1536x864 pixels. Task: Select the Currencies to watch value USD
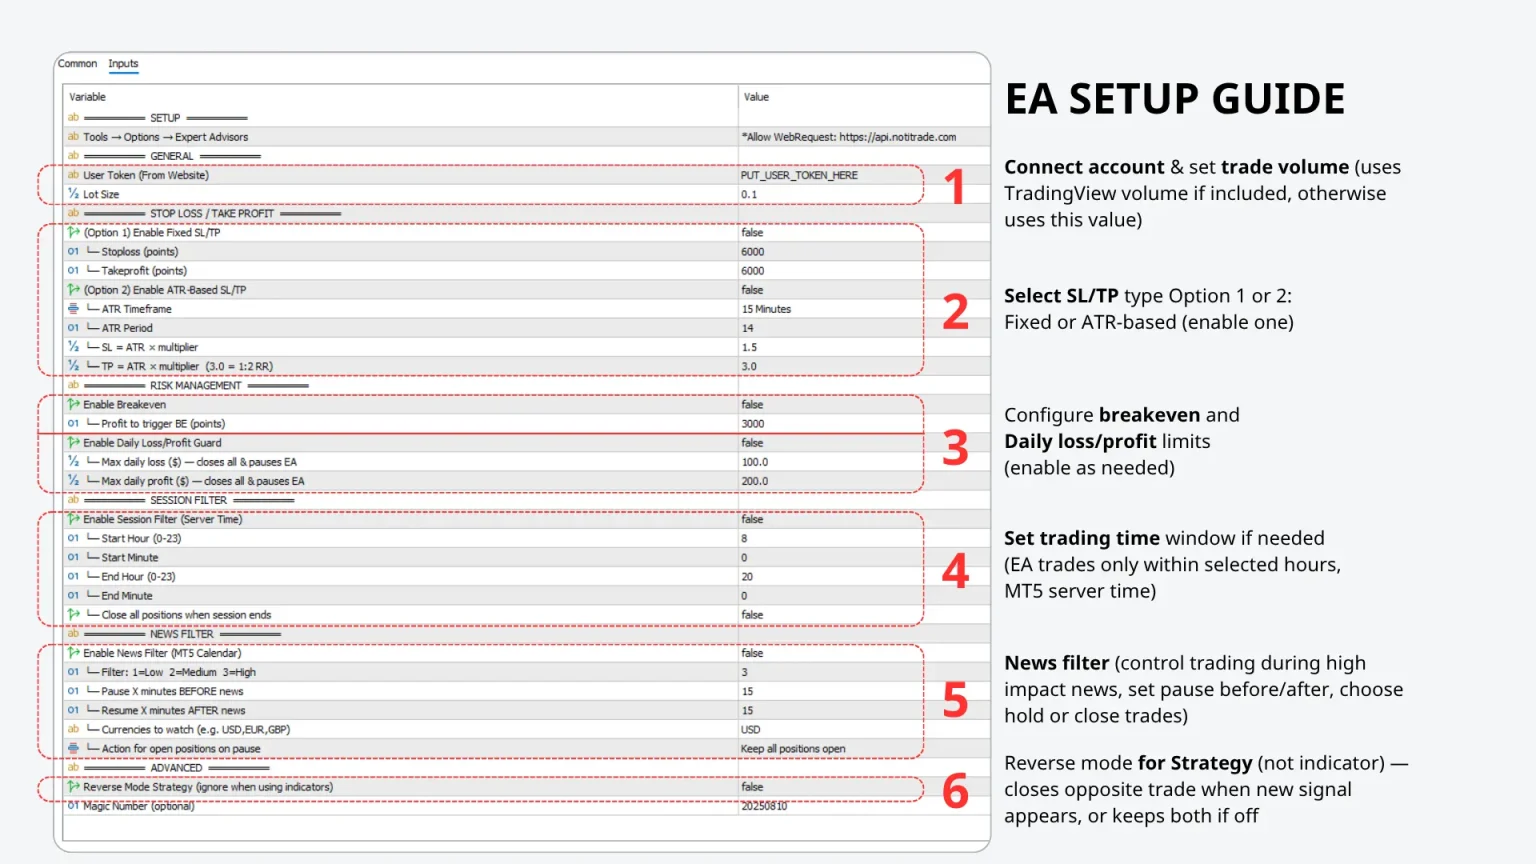tap(750, 730)
